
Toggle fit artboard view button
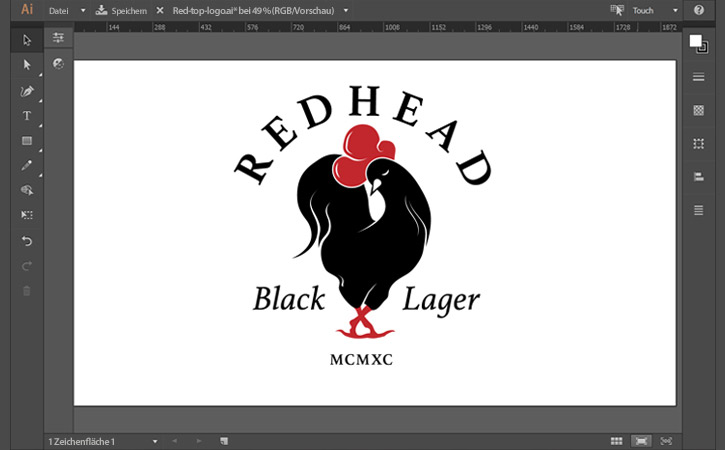pos(641,441)
